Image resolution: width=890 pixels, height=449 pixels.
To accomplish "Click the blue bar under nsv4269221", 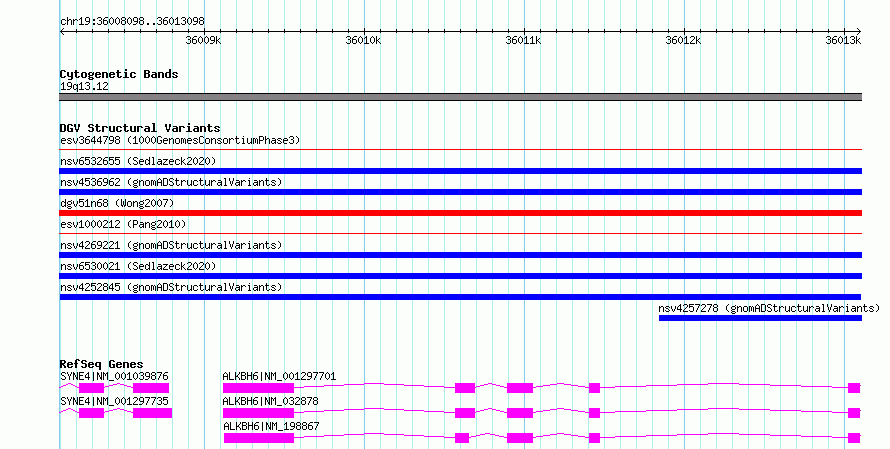I will click(x=460, y=255).
